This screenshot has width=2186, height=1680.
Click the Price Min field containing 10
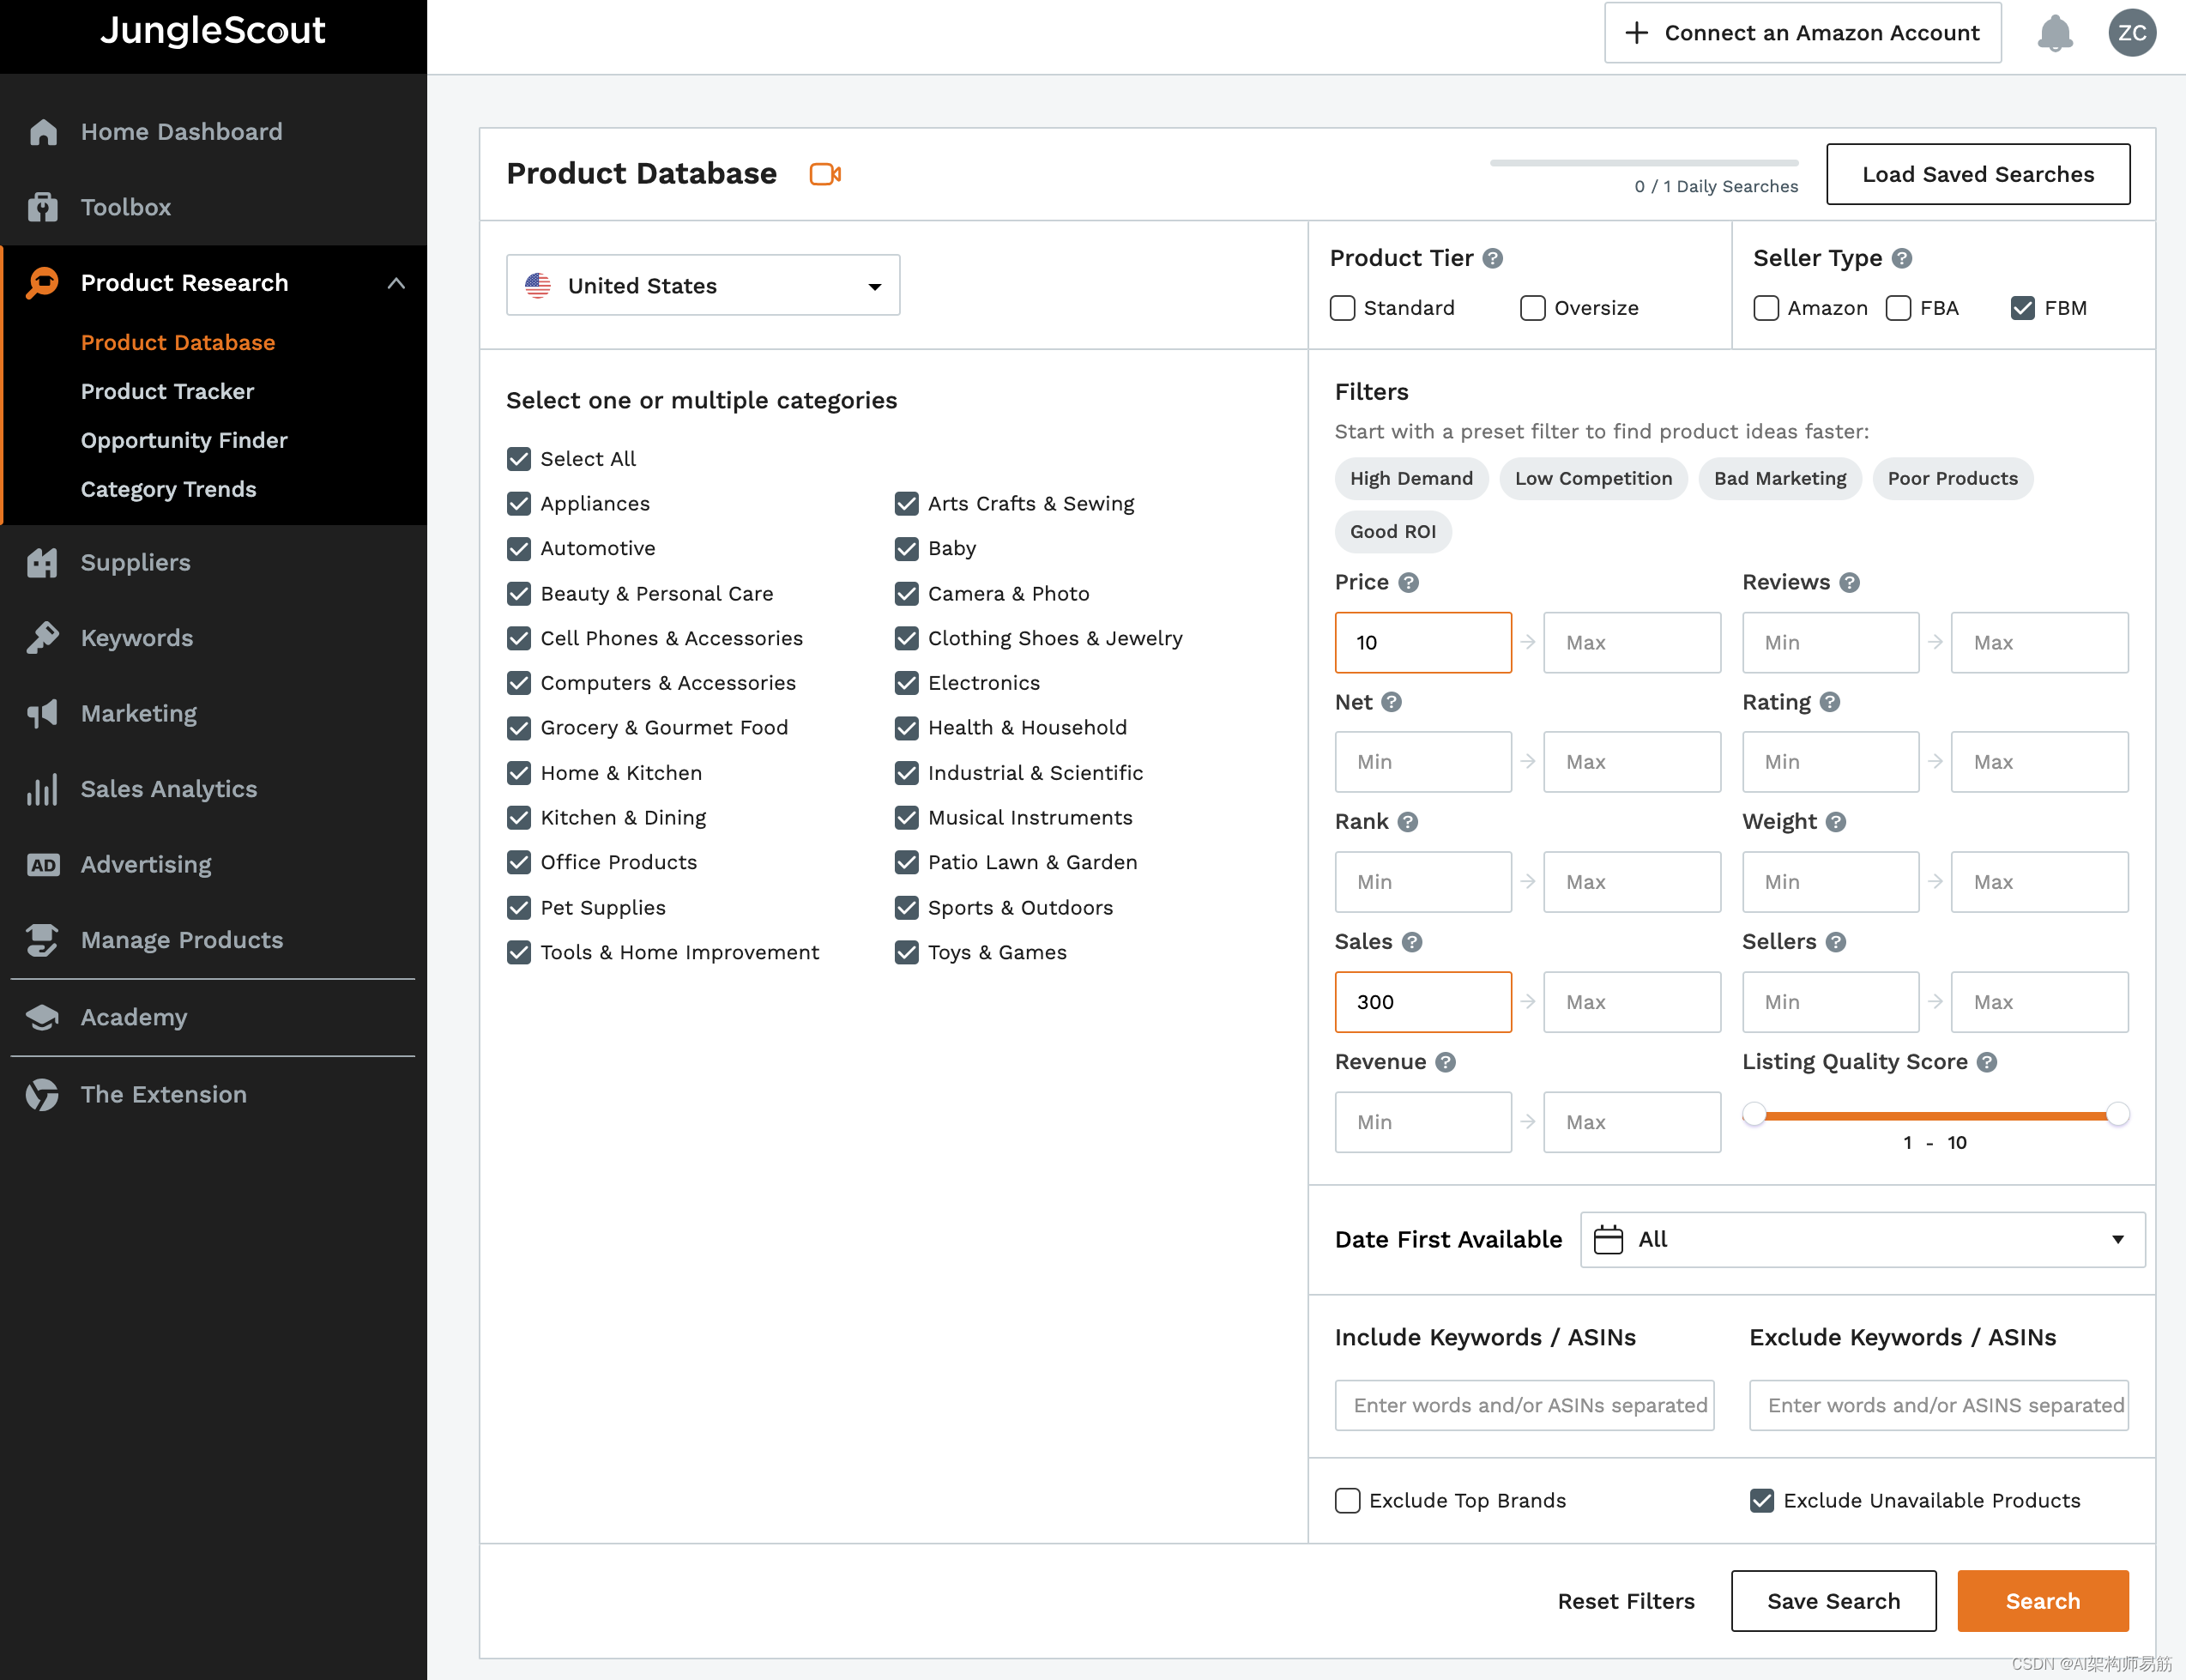pos(1423,643)
